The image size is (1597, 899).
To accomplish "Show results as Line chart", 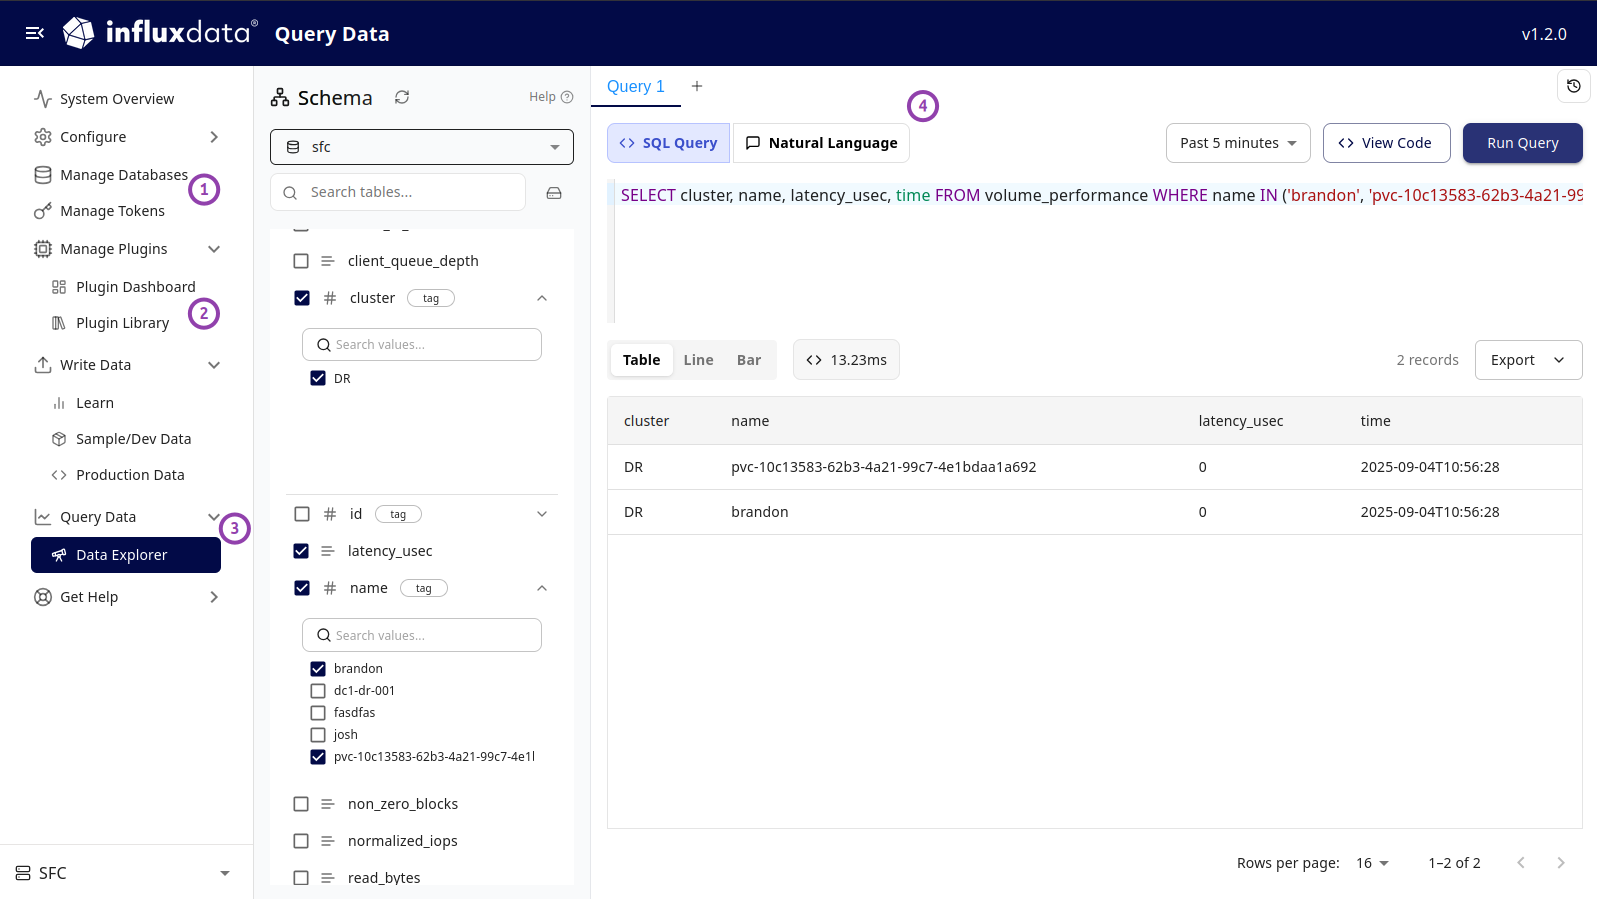I will pos(698,360).
